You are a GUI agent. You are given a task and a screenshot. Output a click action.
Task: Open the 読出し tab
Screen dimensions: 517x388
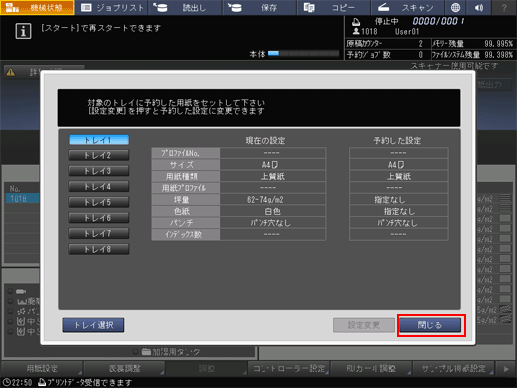[185, 7]
